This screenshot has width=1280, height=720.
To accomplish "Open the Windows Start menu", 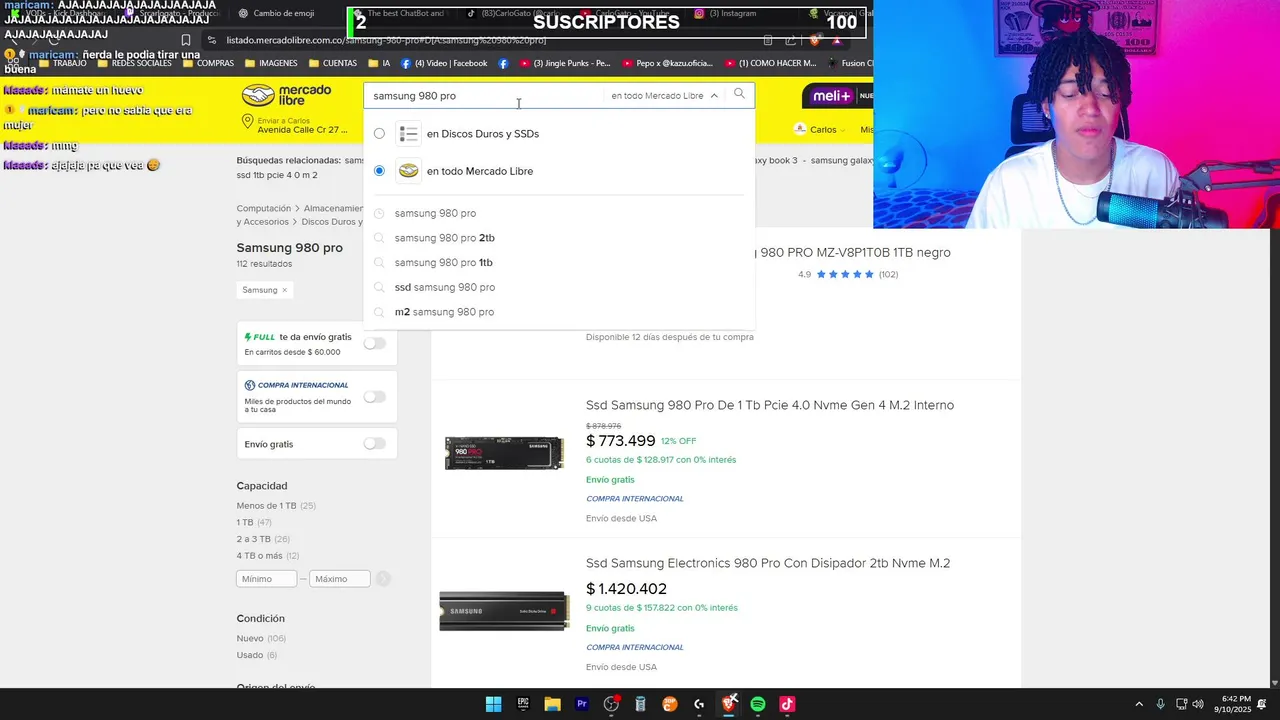I will click(493, 704).
